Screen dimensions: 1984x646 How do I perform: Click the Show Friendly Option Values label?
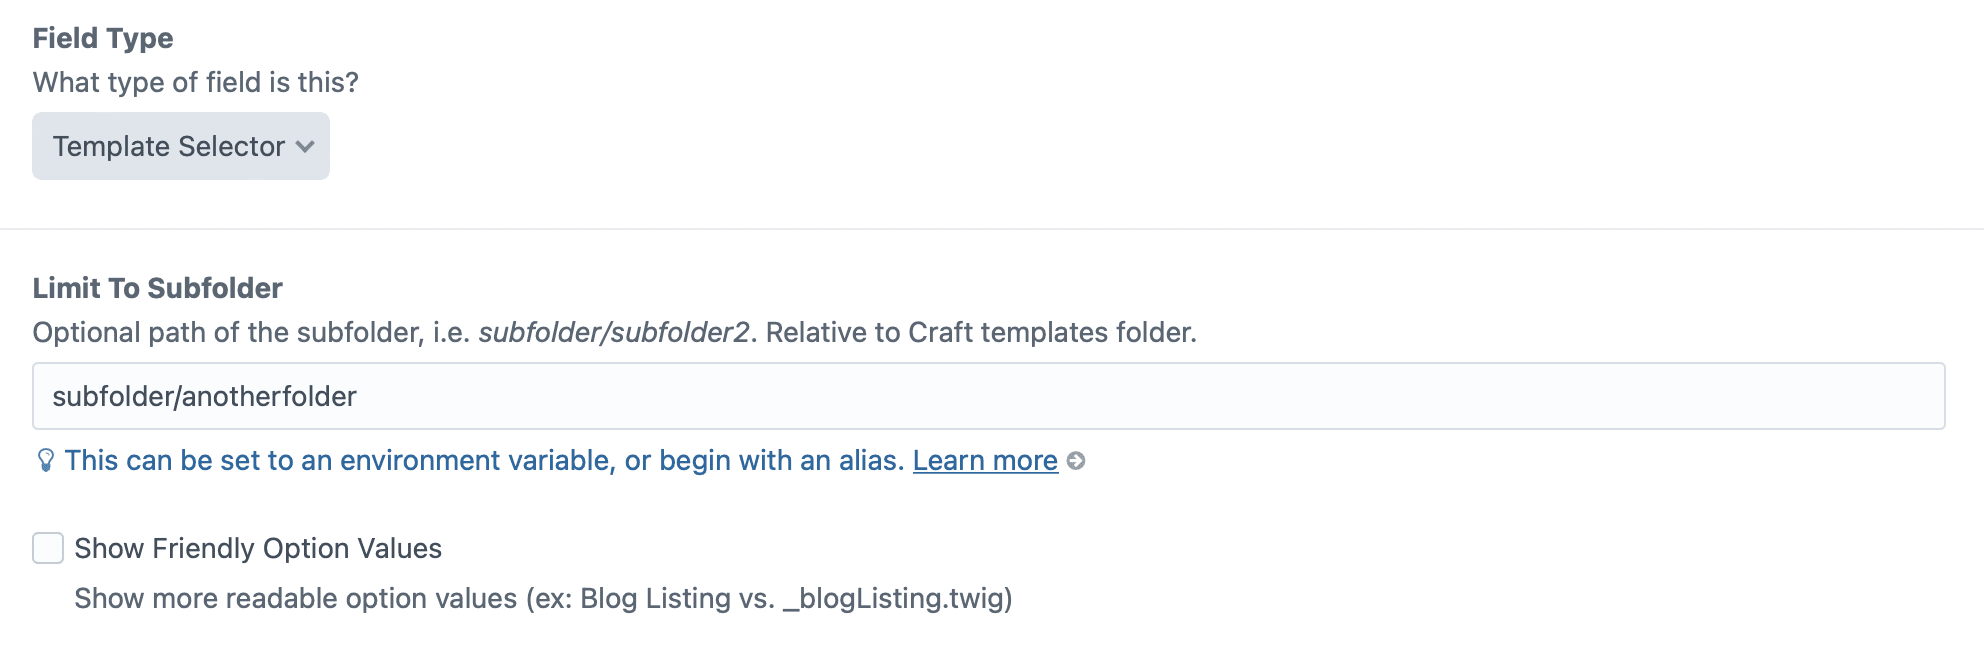[258, 548]
